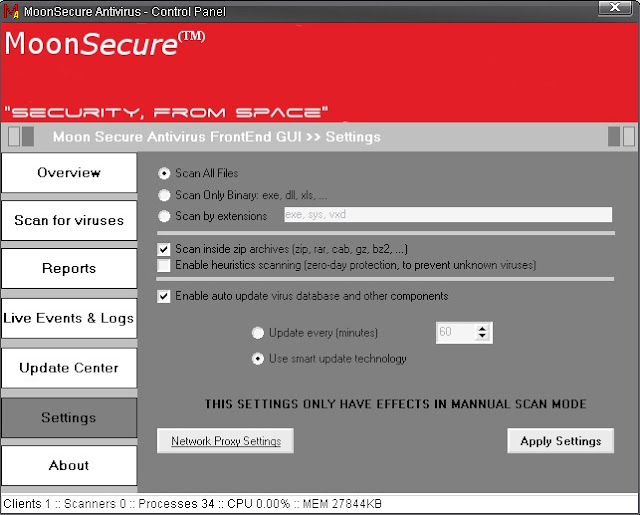Select Scan by extensions radio button

(164, 216)
